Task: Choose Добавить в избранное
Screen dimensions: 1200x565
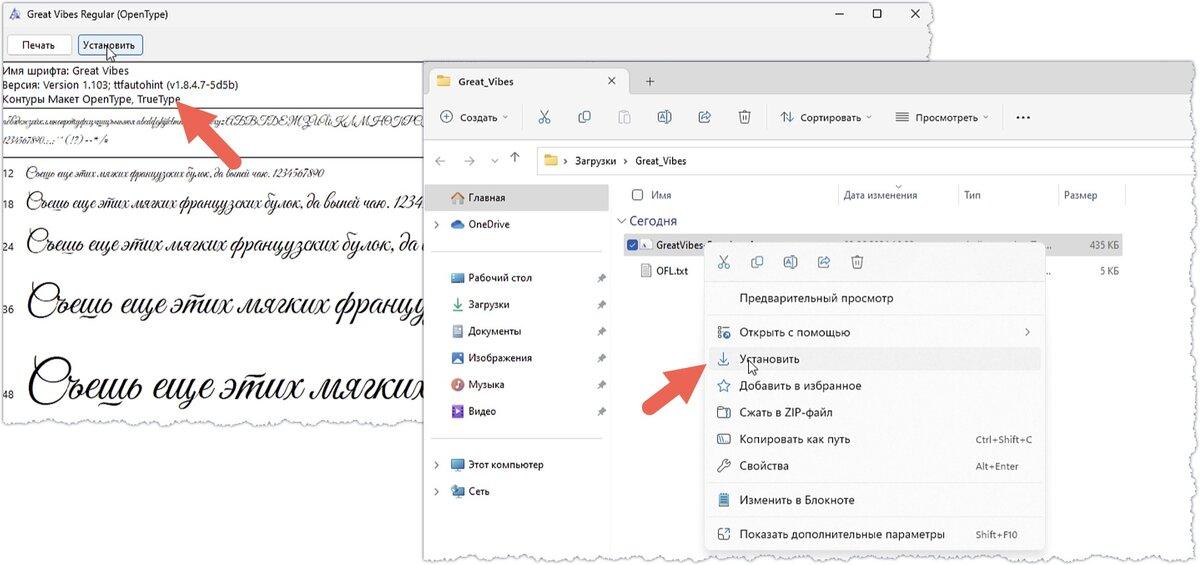Action: [x=875, y=385]
